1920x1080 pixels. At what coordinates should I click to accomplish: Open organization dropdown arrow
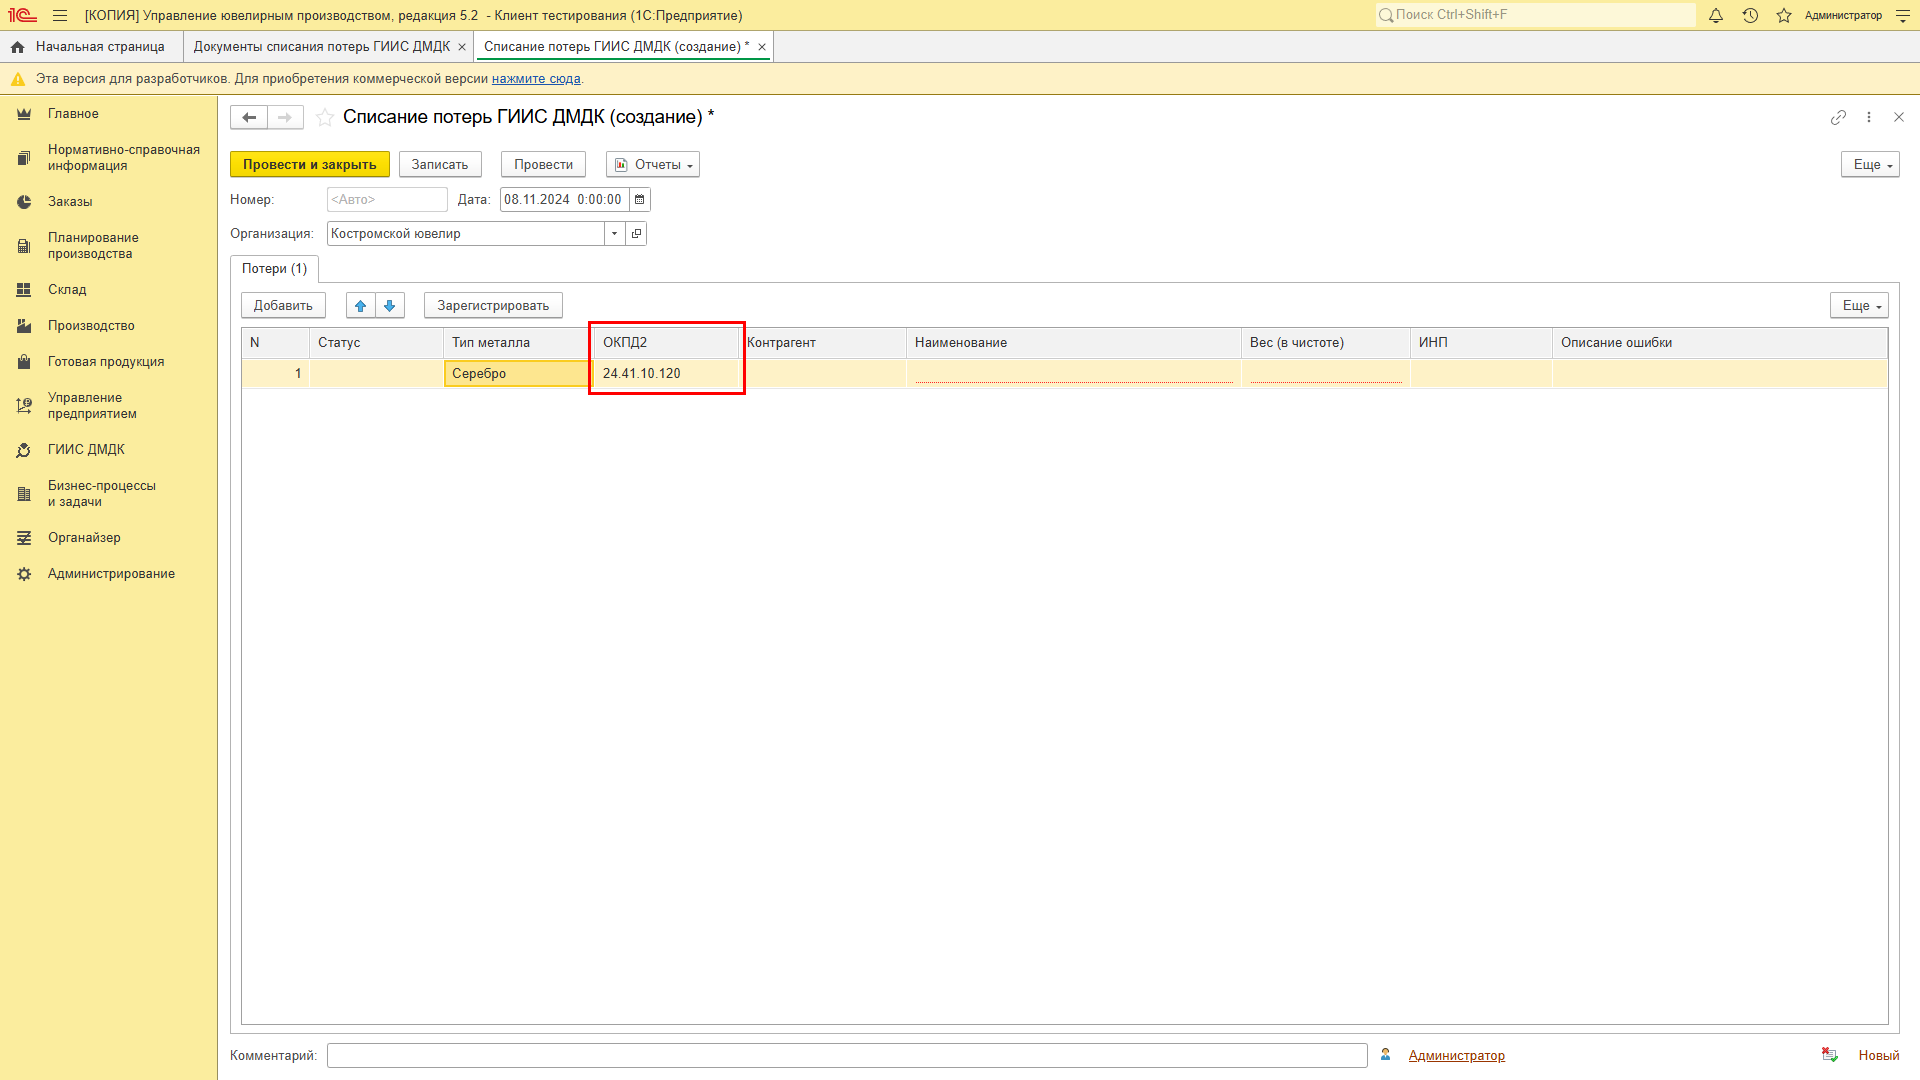pyautogui.click(x=614, y=234)
